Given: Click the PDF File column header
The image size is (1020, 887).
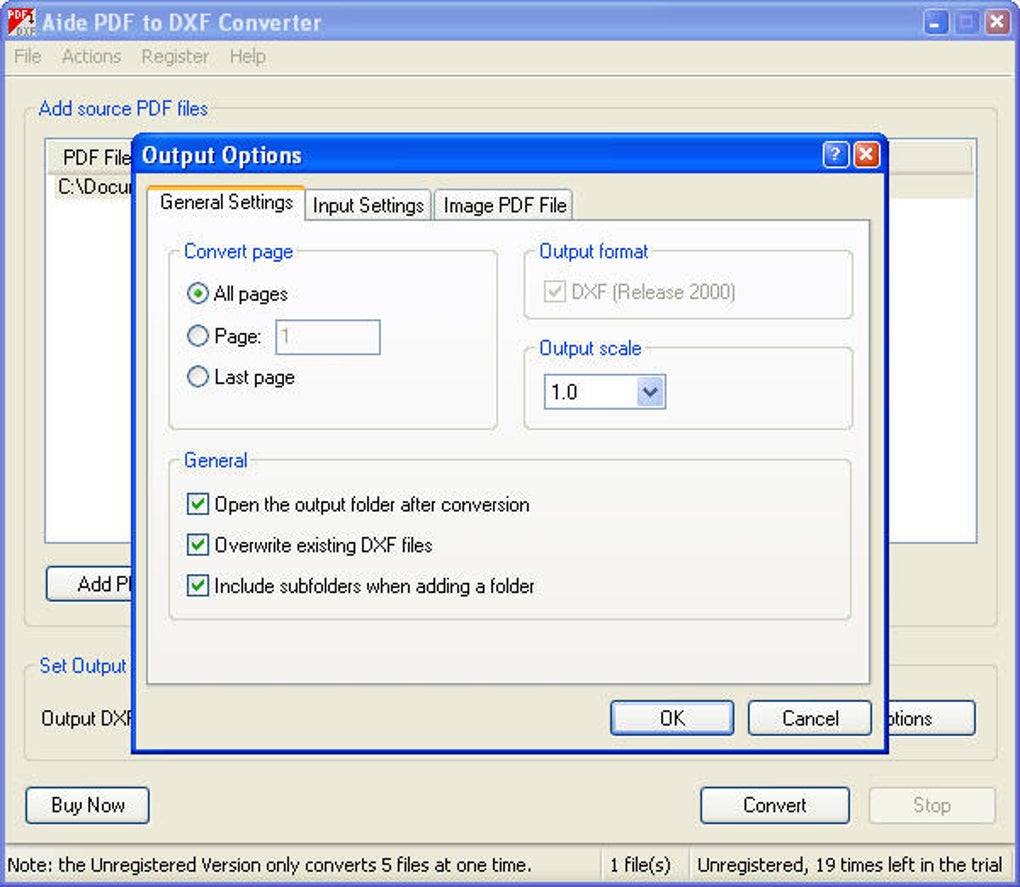Looking at the screenshot, I should pyautogui.click(x=90, y=157).
